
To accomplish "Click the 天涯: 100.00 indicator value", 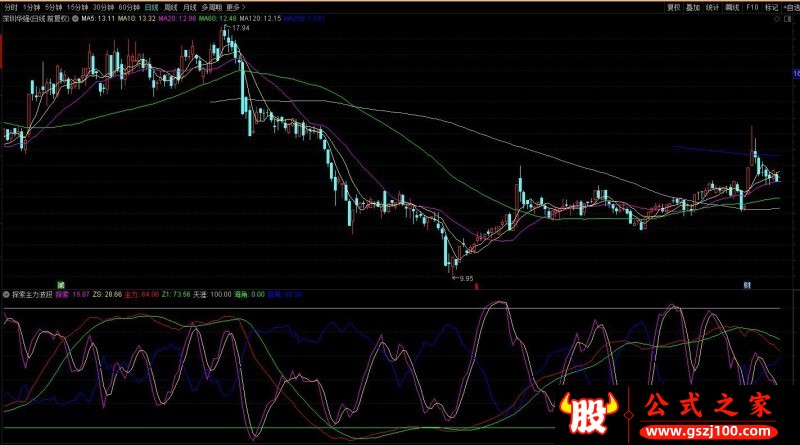I will [212, 294].
